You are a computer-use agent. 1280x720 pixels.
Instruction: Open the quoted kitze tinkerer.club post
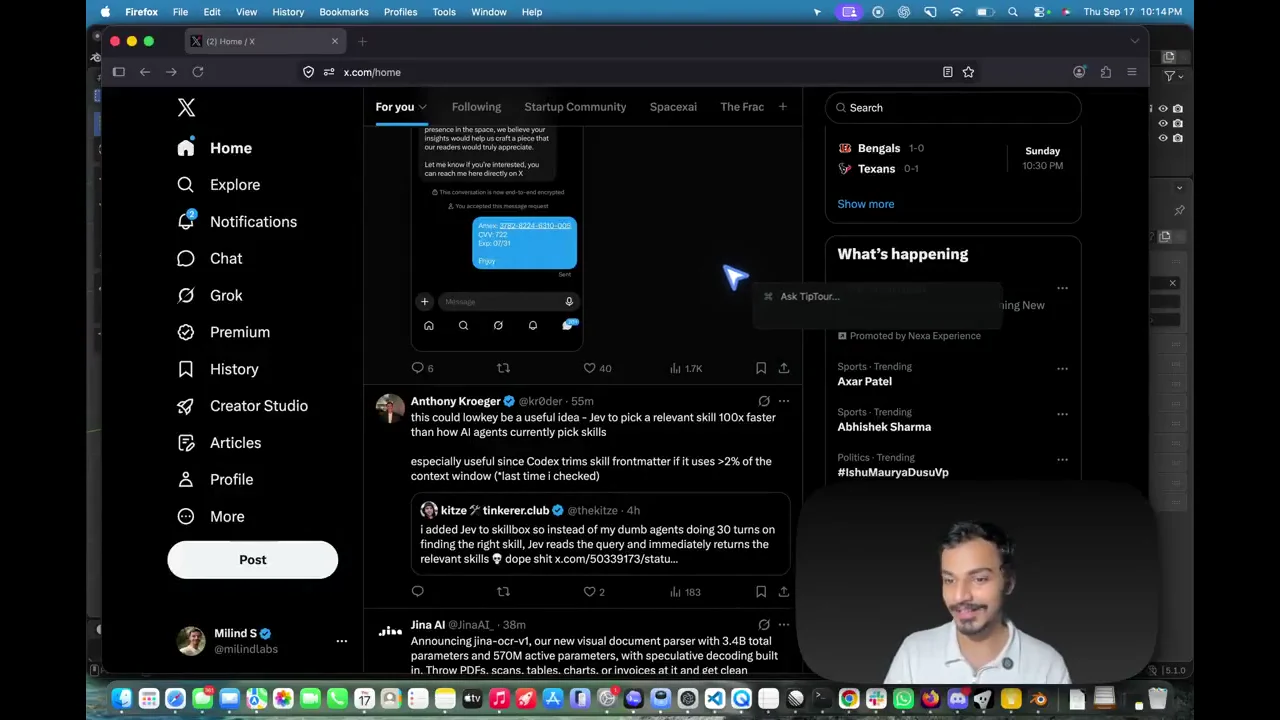[x=601, y=534]
